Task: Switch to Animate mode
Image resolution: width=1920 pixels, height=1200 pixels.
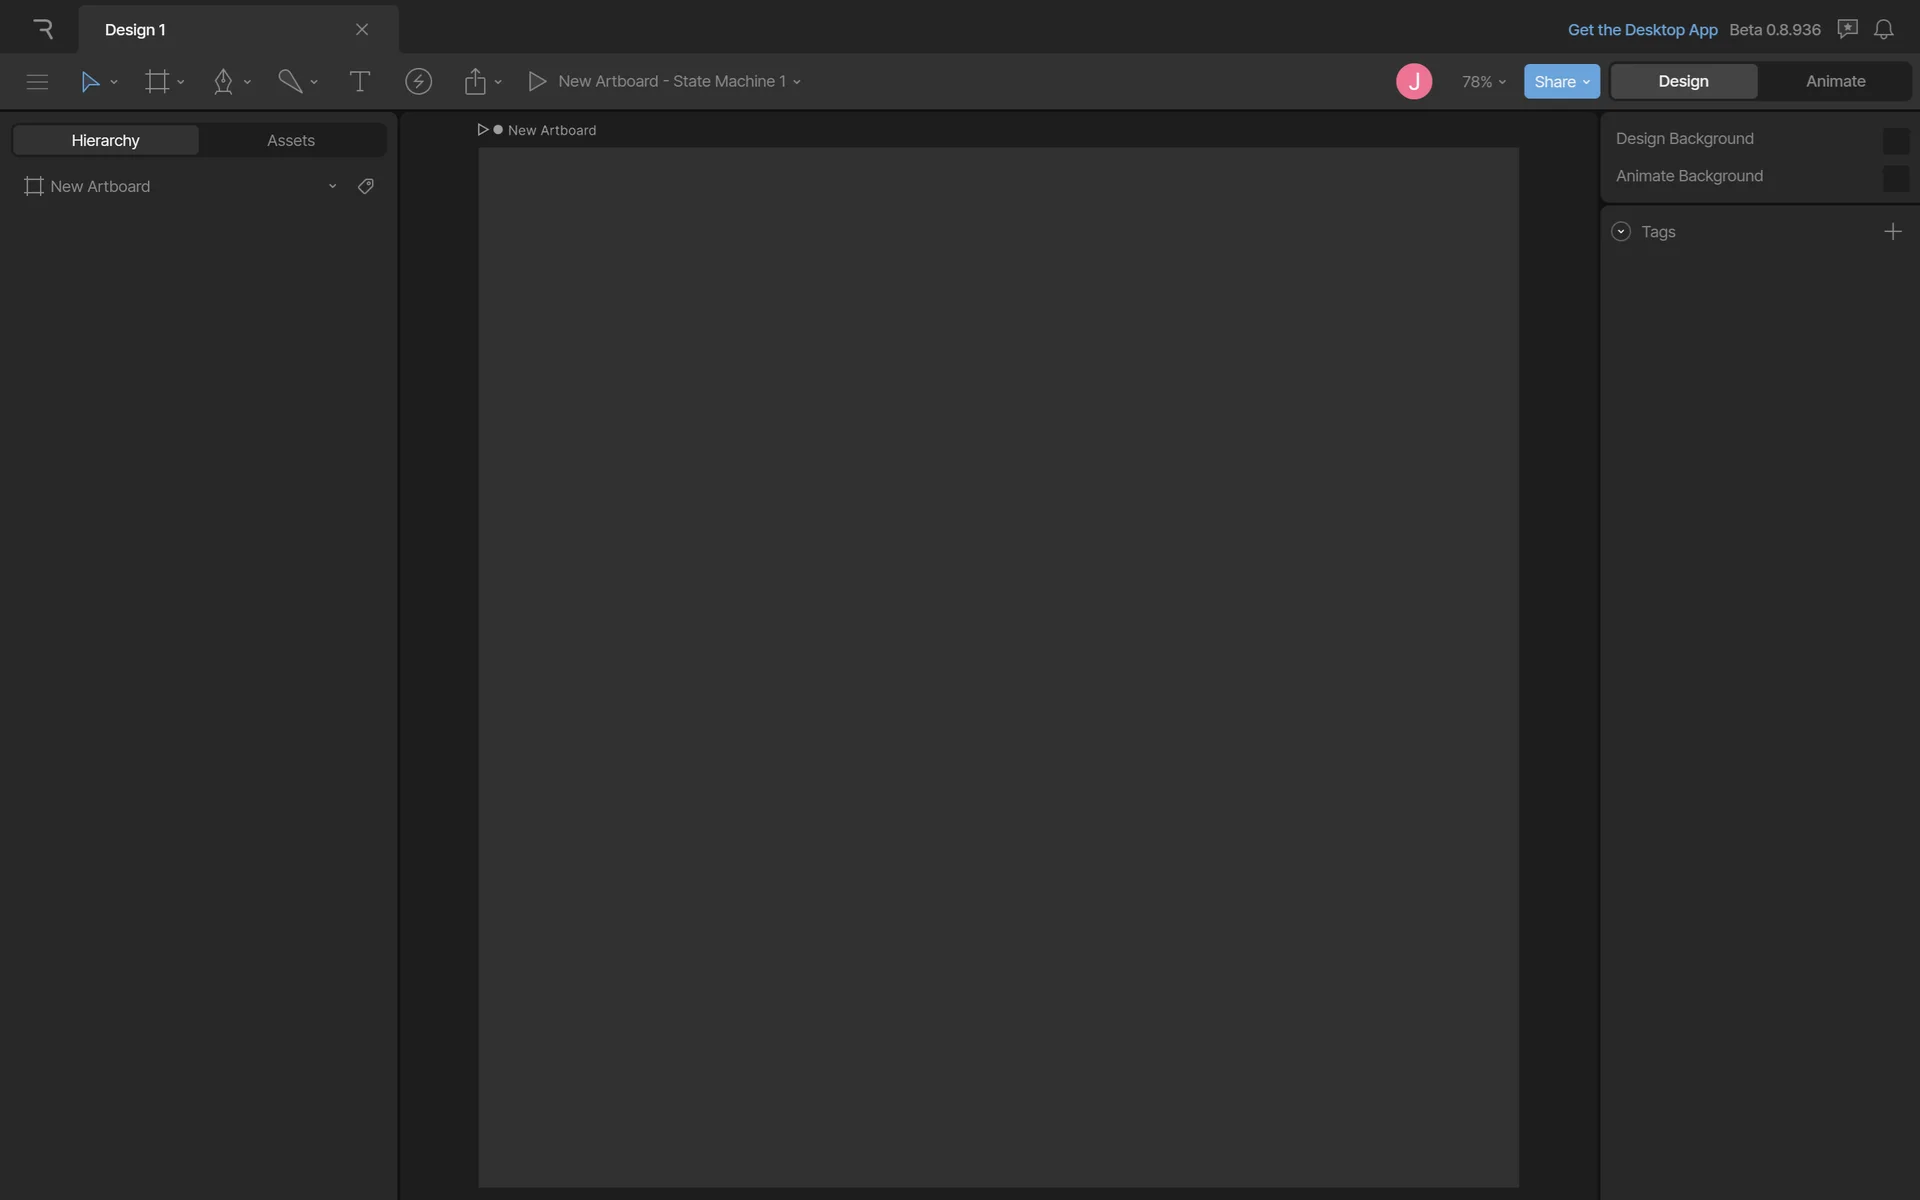Action: pyautogui.click(x=1835, y=82)
